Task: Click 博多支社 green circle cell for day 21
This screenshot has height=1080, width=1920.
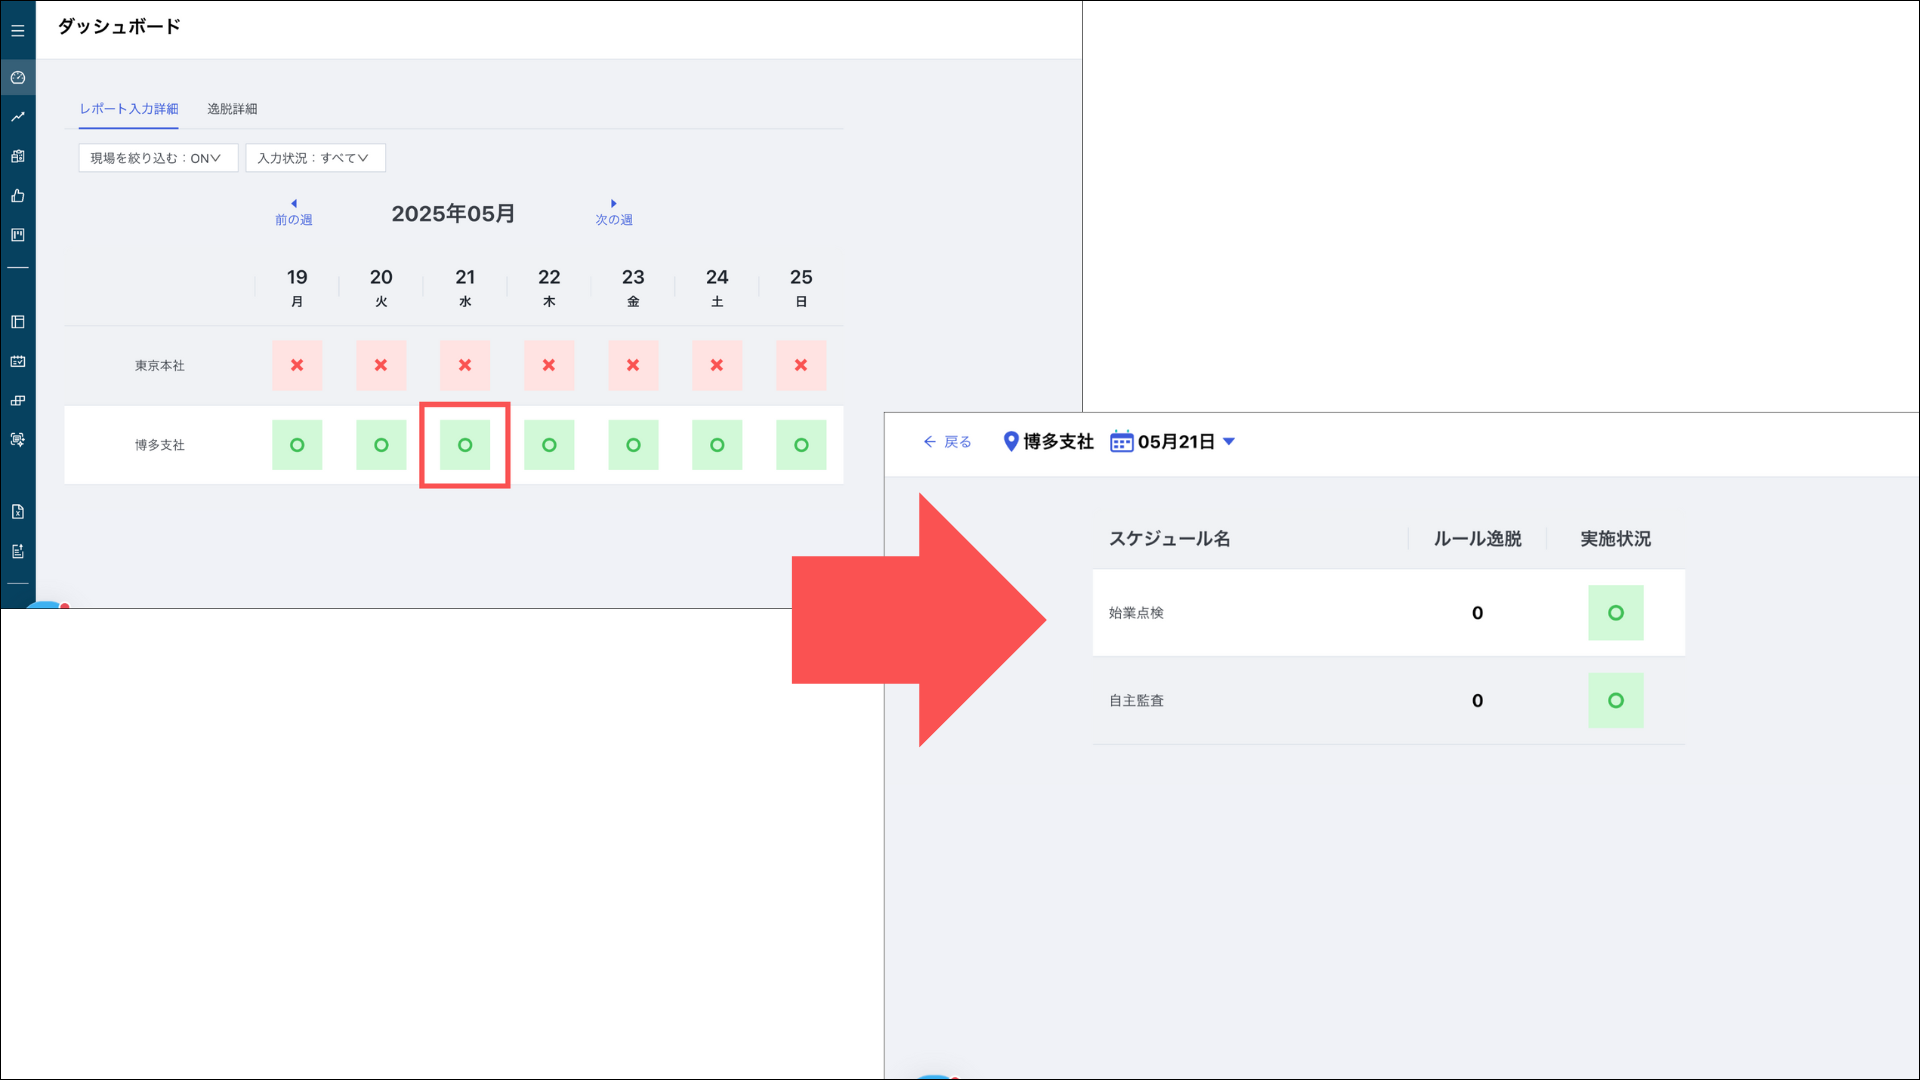Action: [x=465, y=445]
